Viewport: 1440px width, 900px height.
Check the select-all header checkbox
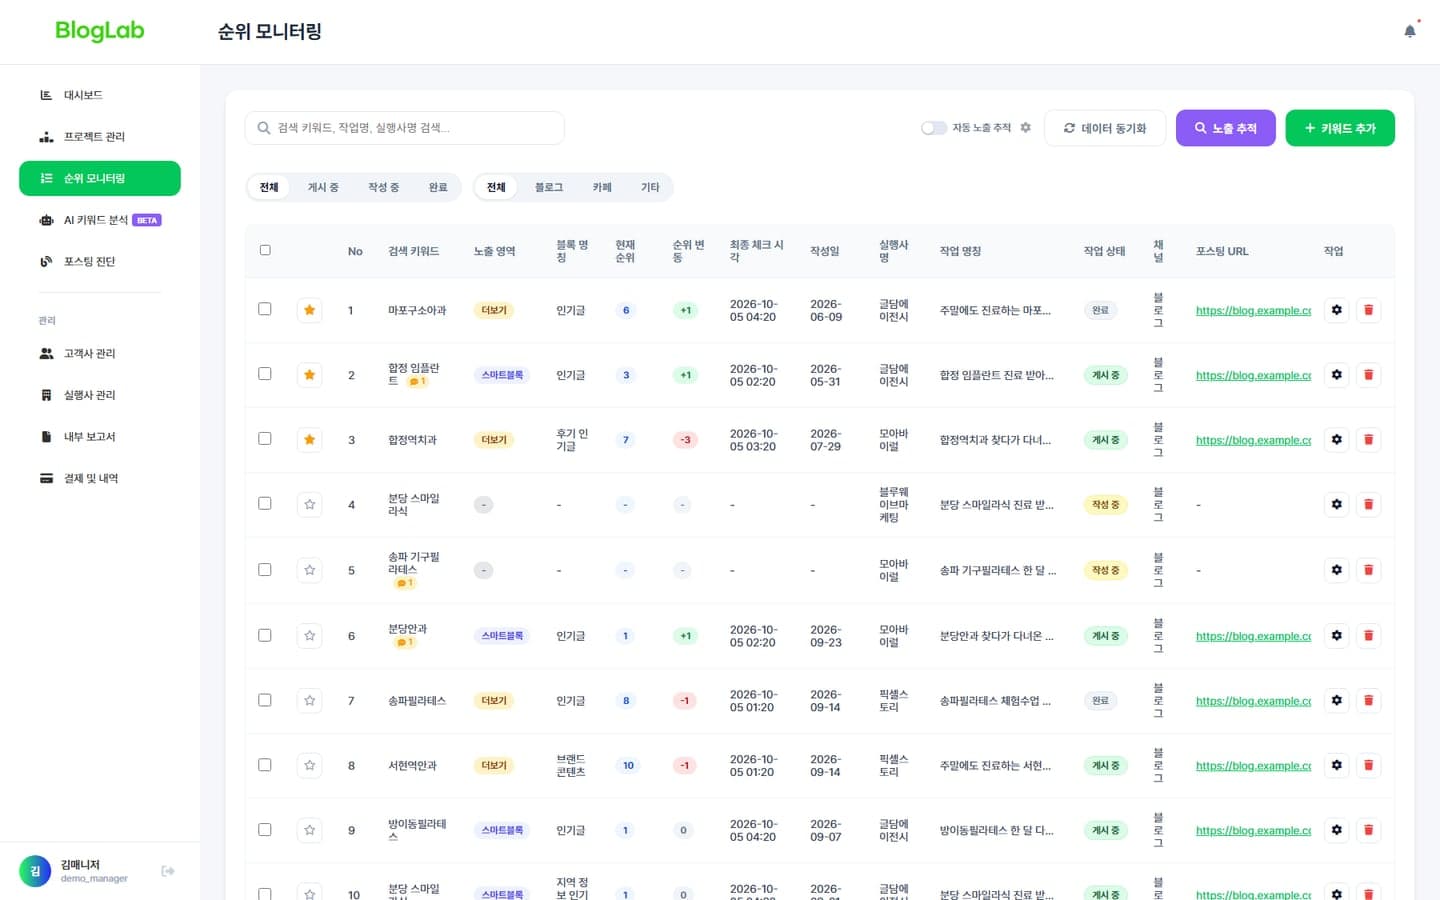265,250
